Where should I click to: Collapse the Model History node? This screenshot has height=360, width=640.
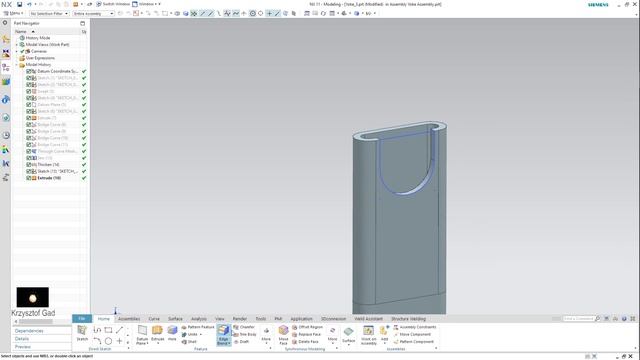tap(17, 65)
